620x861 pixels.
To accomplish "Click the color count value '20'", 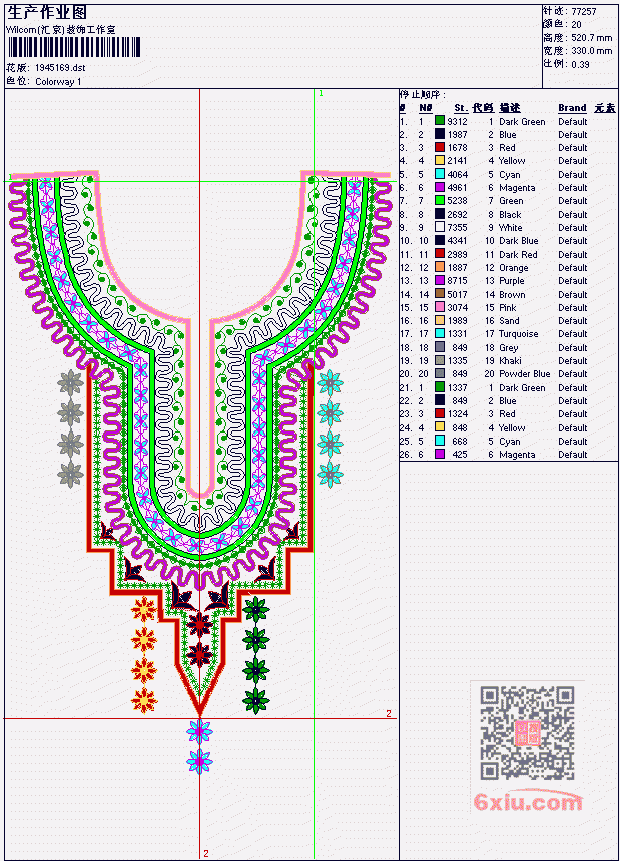I will (576, 24).
